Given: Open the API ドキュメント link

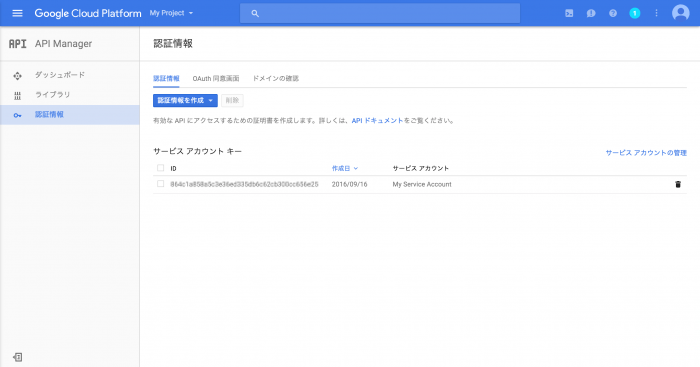Looking at the screenshot, I should 377,121.
